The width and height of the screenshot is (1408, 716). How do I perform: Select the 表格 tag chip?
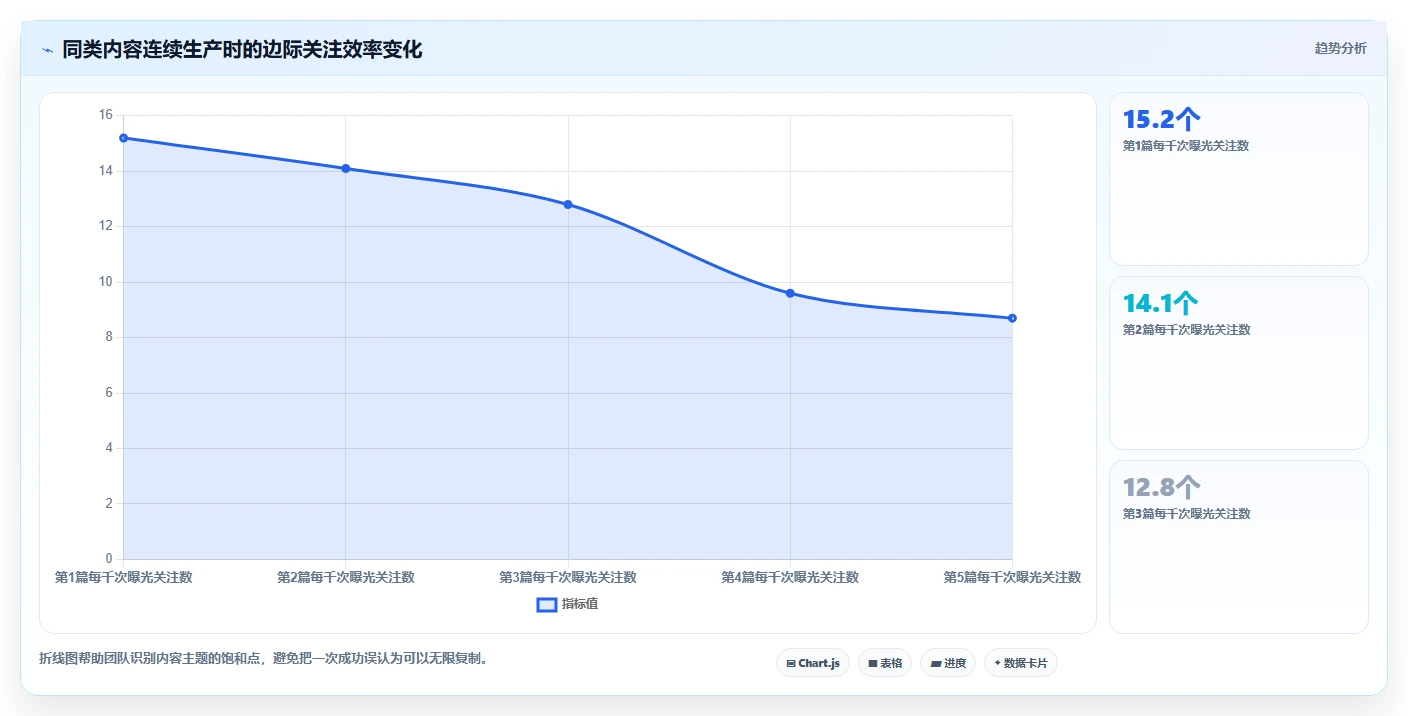885,663
